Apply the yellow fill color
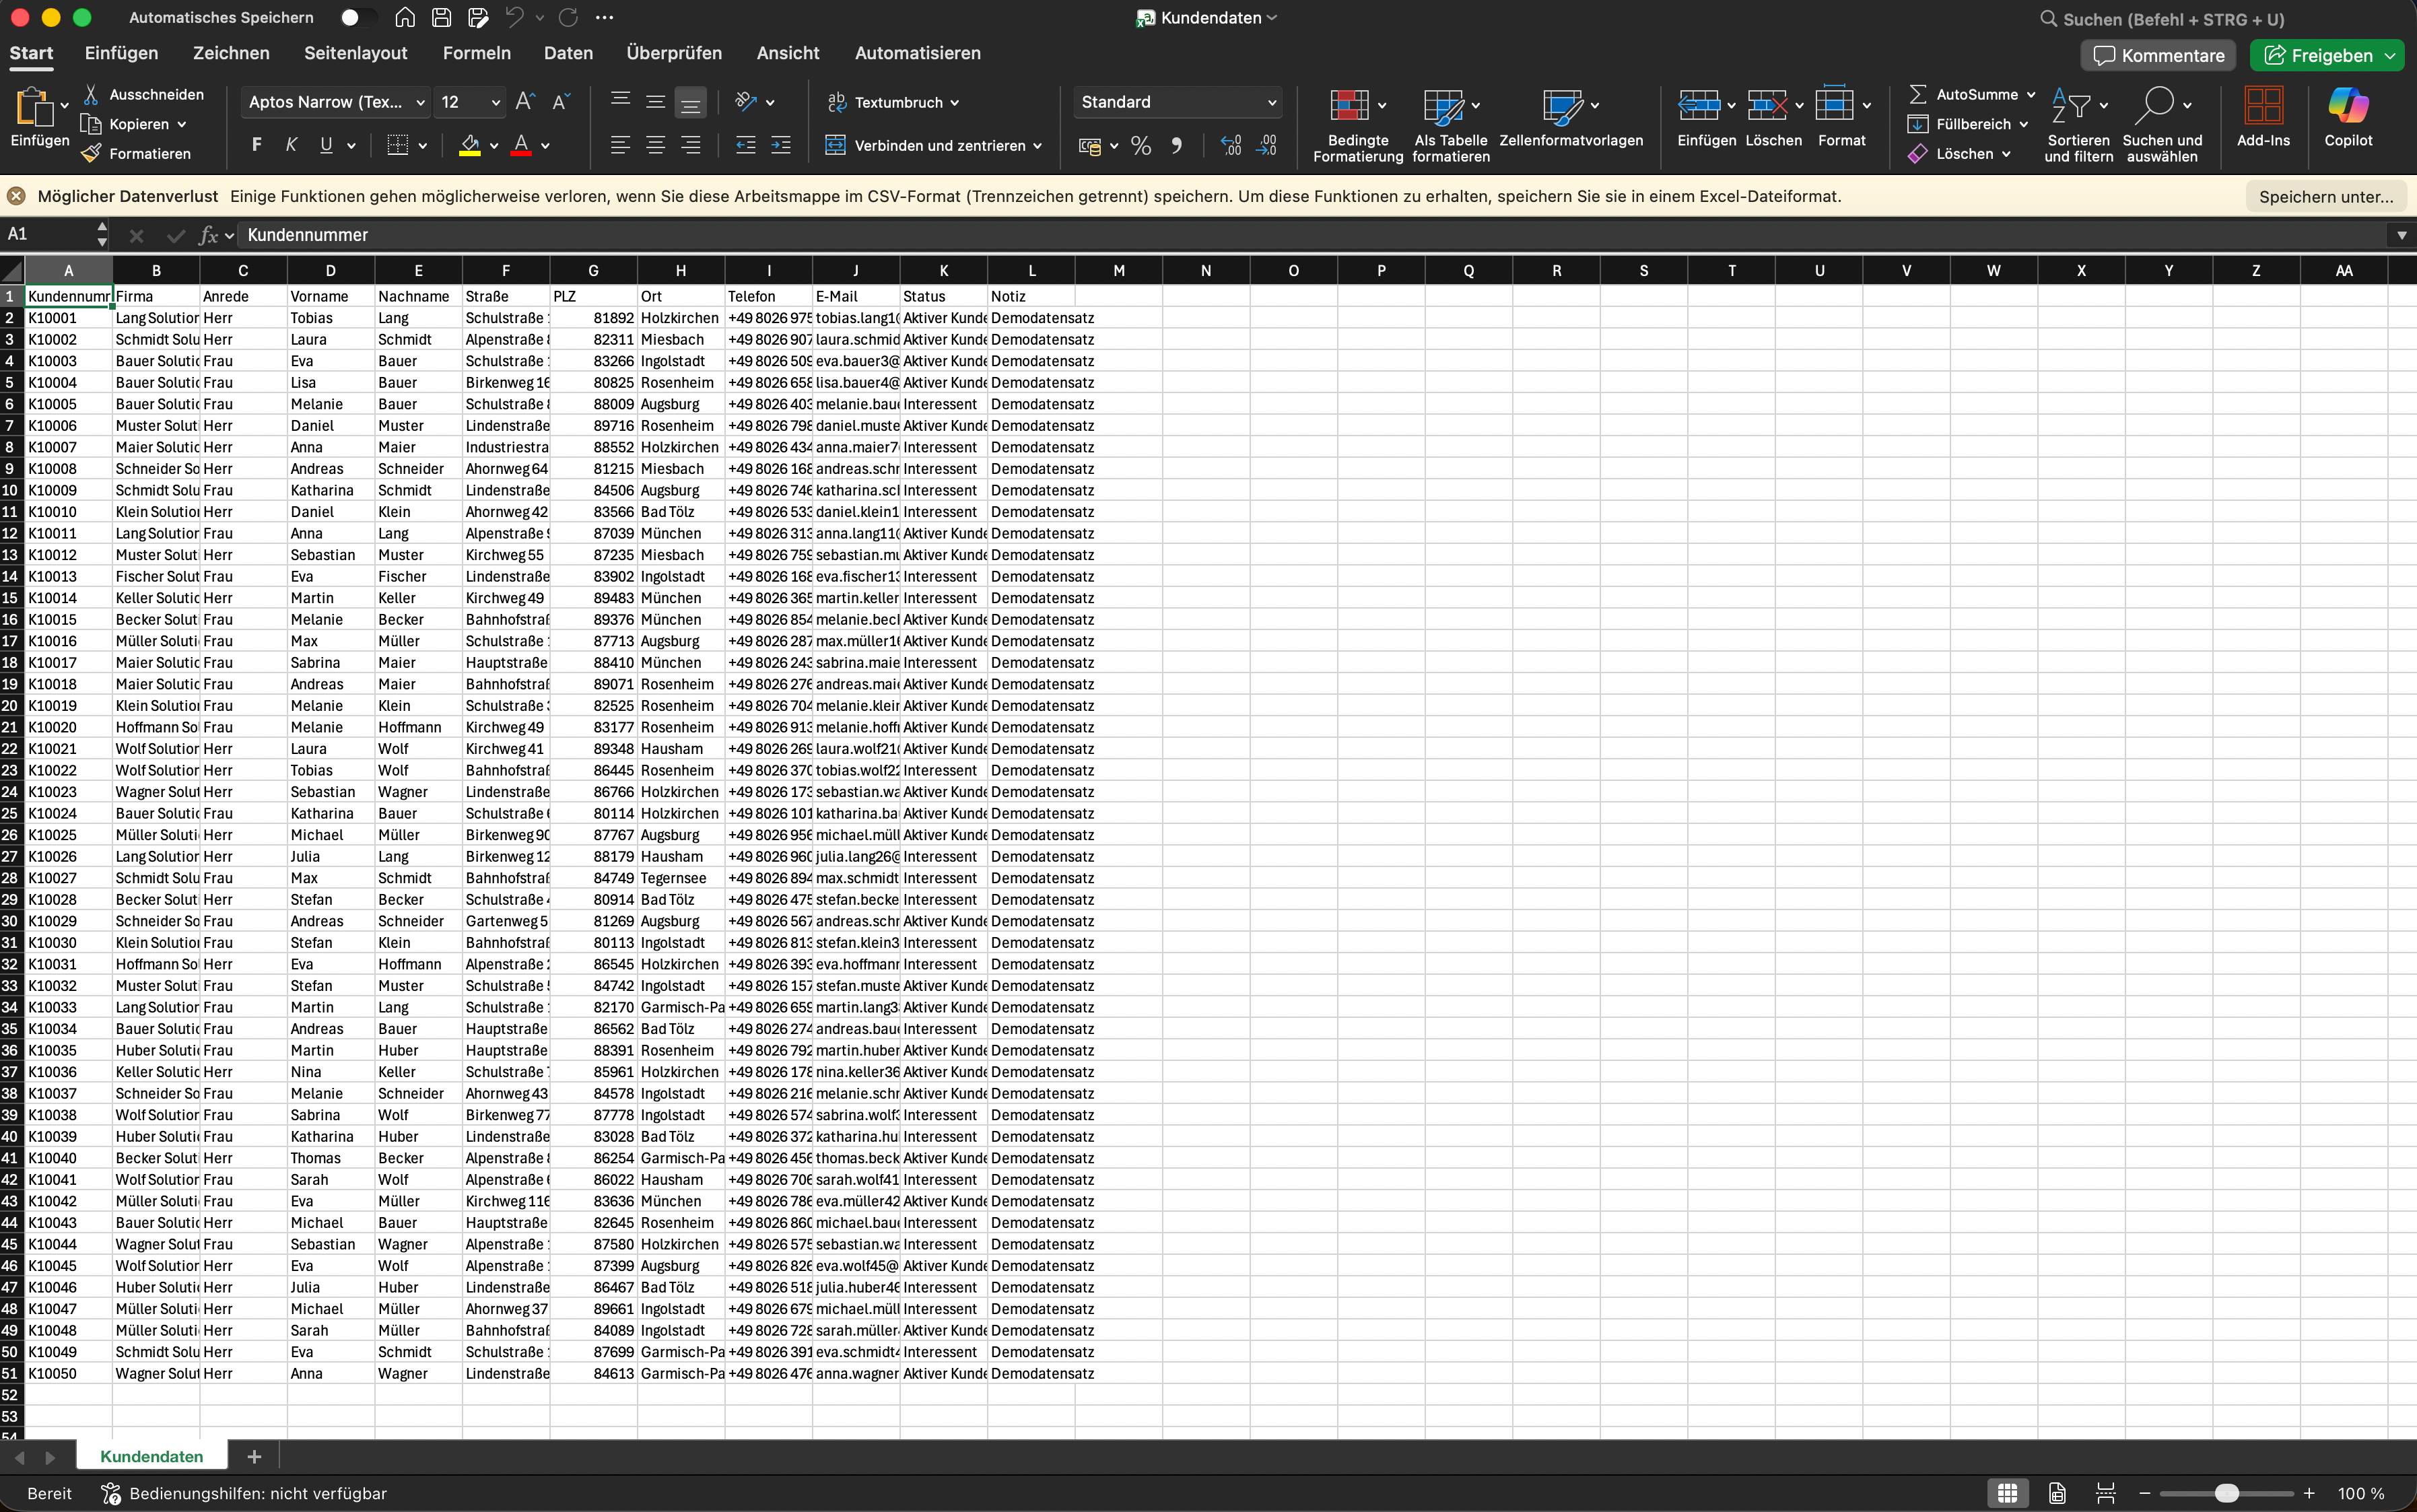 click(x=470, y=145)
